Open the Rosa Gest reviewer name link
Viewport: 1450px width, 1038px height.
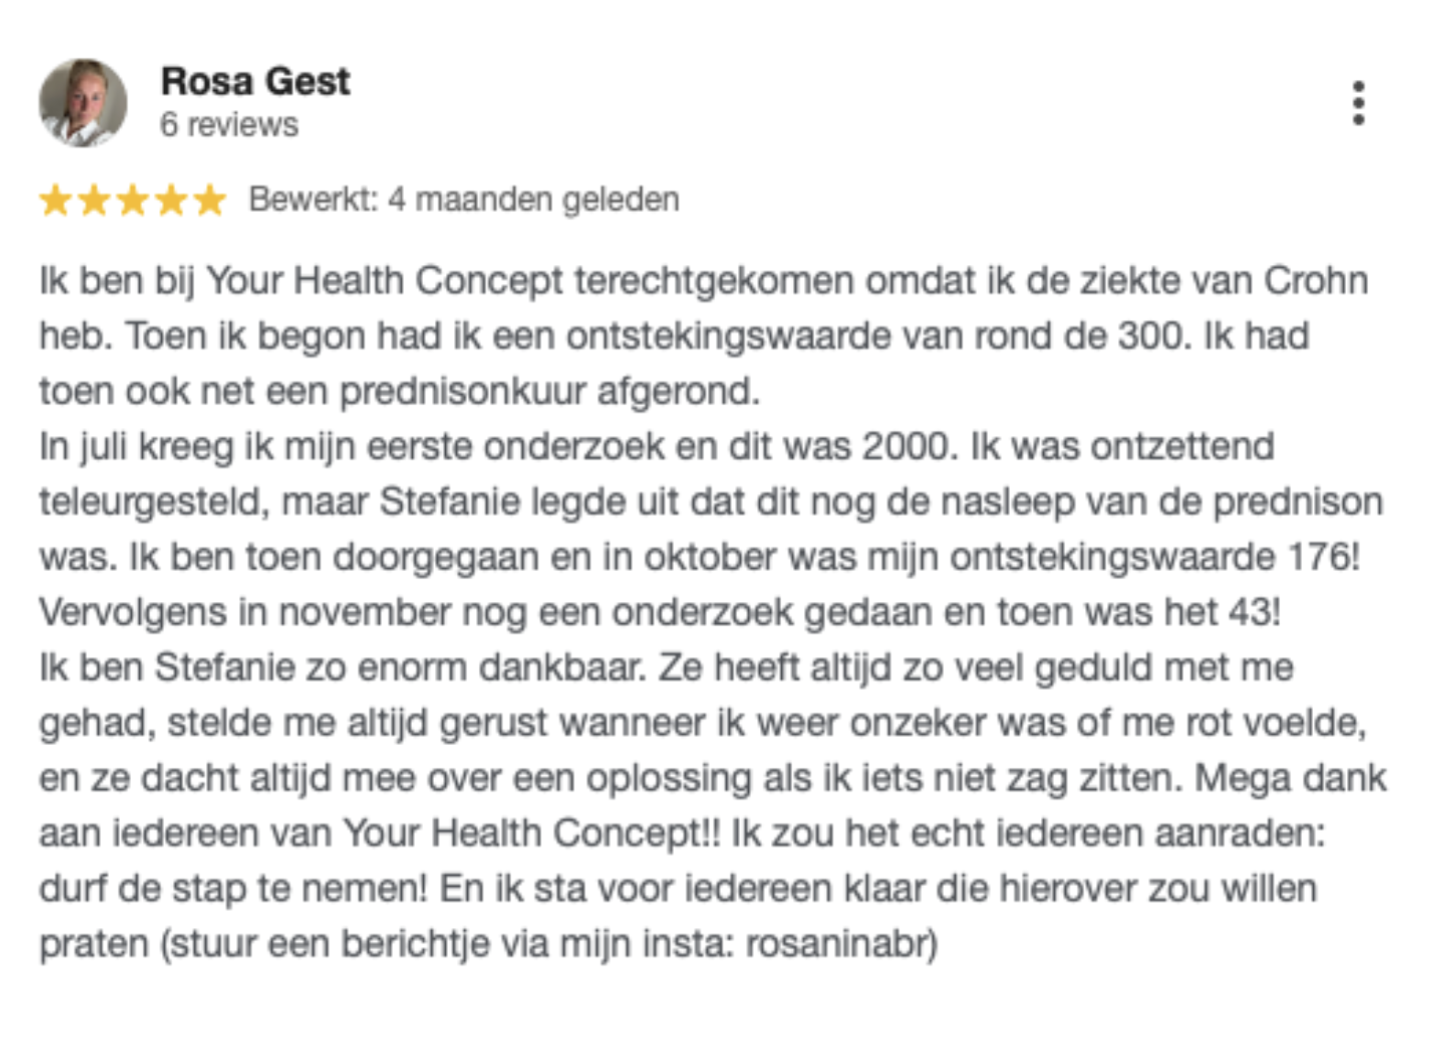pos(255,81)
